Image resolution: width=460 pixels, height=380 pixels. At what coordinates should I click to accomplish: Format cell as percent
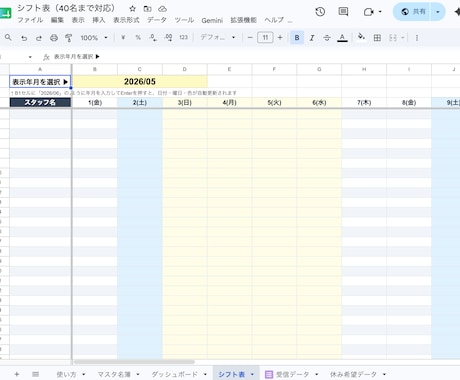click(x=138, y=38)
